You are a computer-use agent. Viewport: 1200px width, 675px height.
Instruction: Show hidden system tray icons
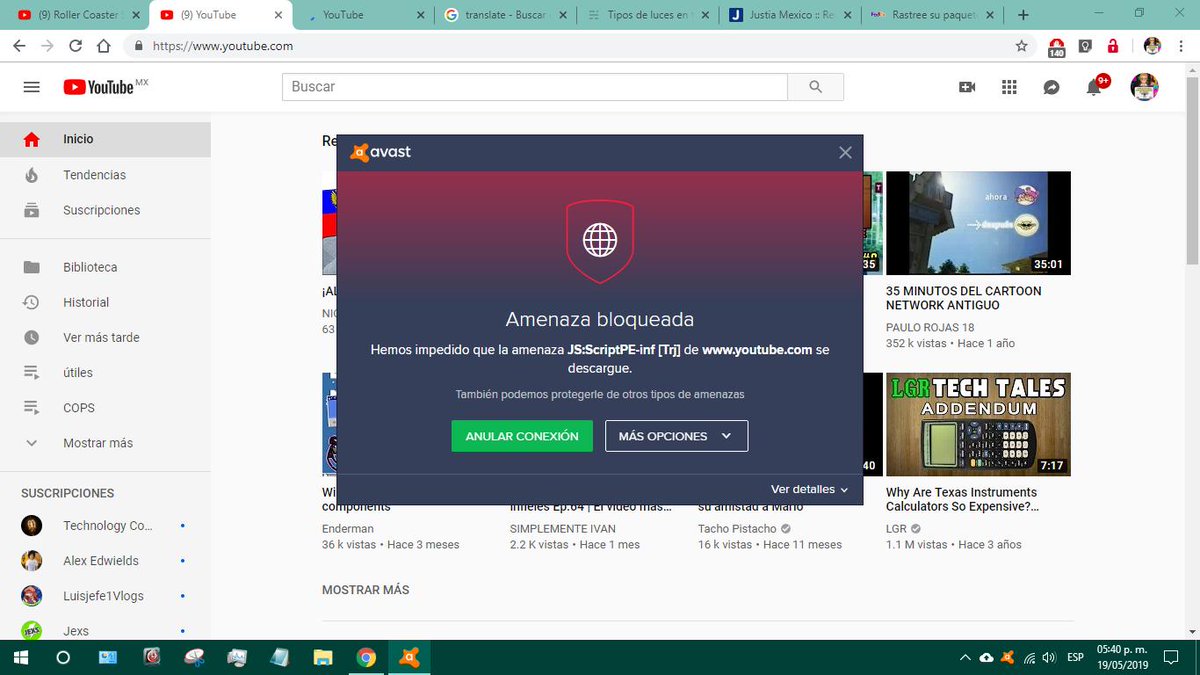click(965, 657)
